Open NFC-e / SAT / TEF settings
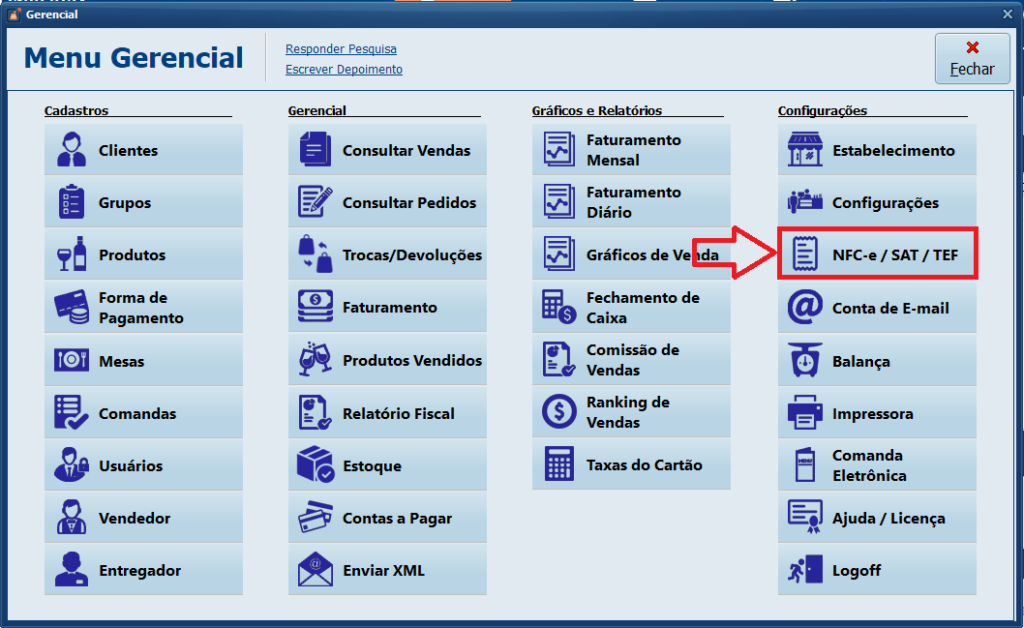 pyautogui.click(x=877, y=254)
